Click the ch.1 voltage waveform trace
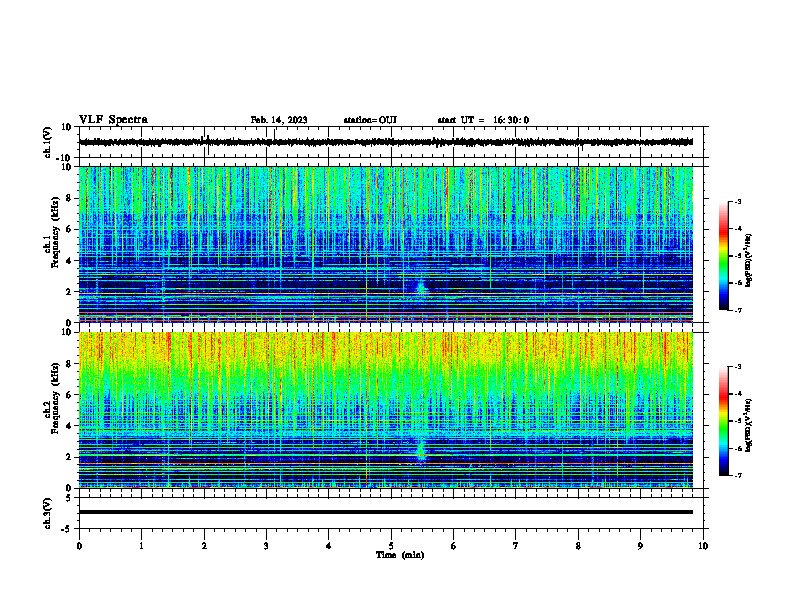The width and height of the screenshot is (792, 612). 386,142
